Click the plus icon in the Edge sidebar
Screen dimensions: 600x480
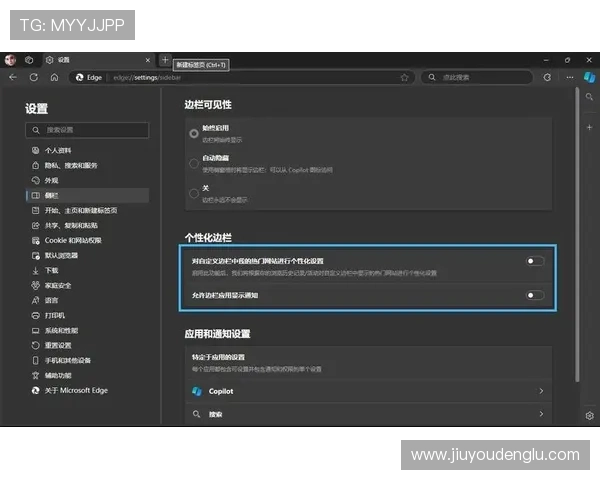pyautogui.click(x=590, y=128)
